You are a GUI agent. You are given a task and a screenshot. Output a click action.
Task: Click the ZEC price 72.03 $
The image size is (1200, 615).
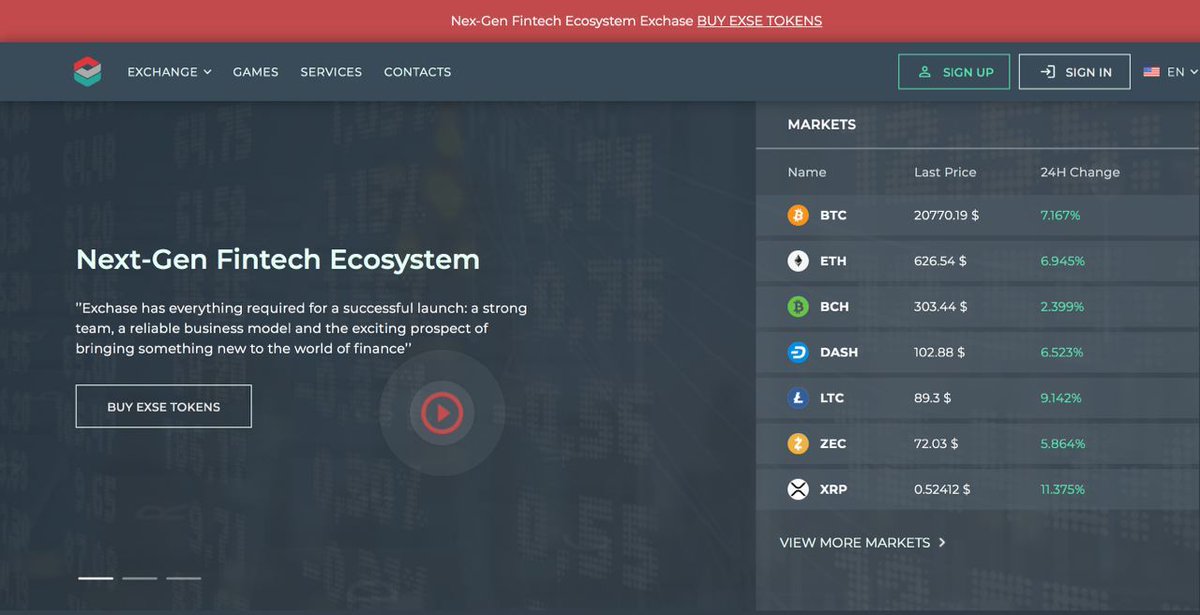tap(936, 443)
